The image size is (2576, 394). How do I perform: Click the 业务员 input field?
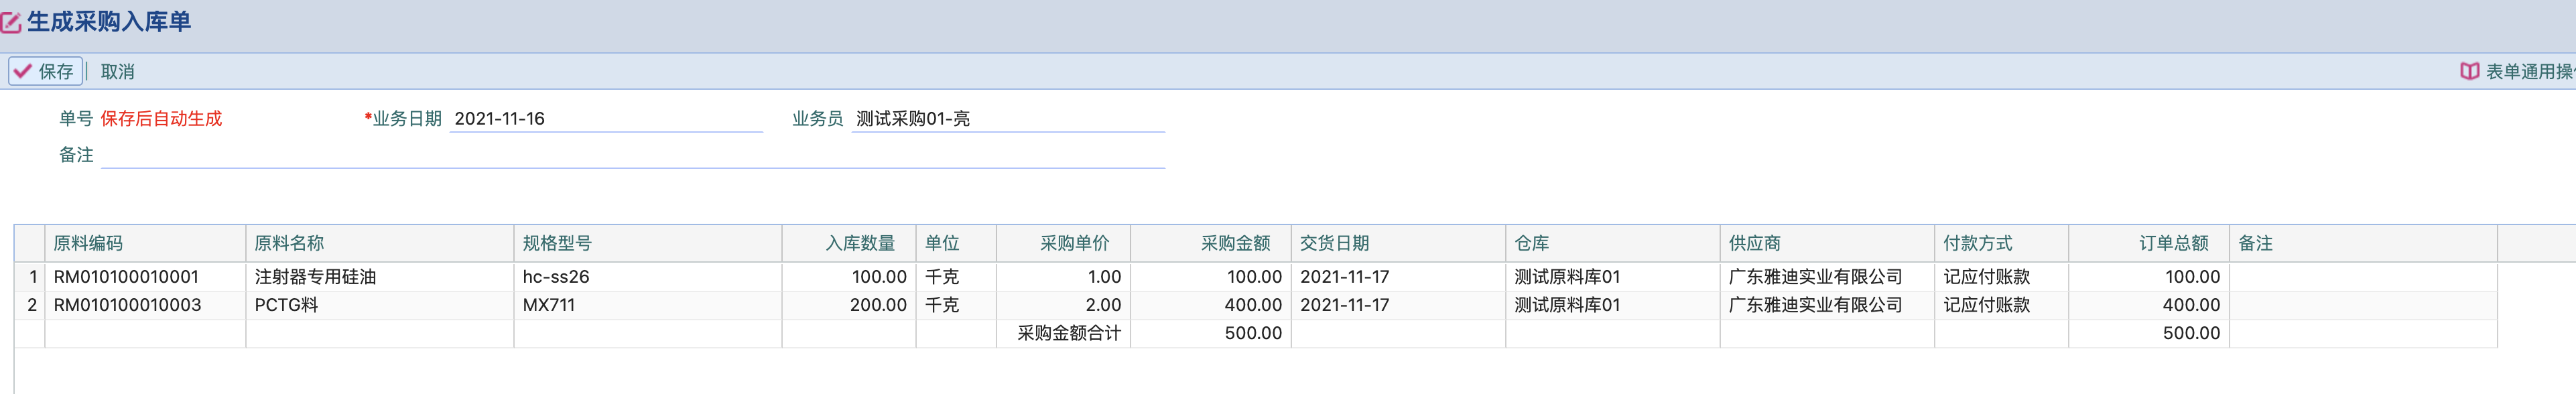coord(1007,119)
